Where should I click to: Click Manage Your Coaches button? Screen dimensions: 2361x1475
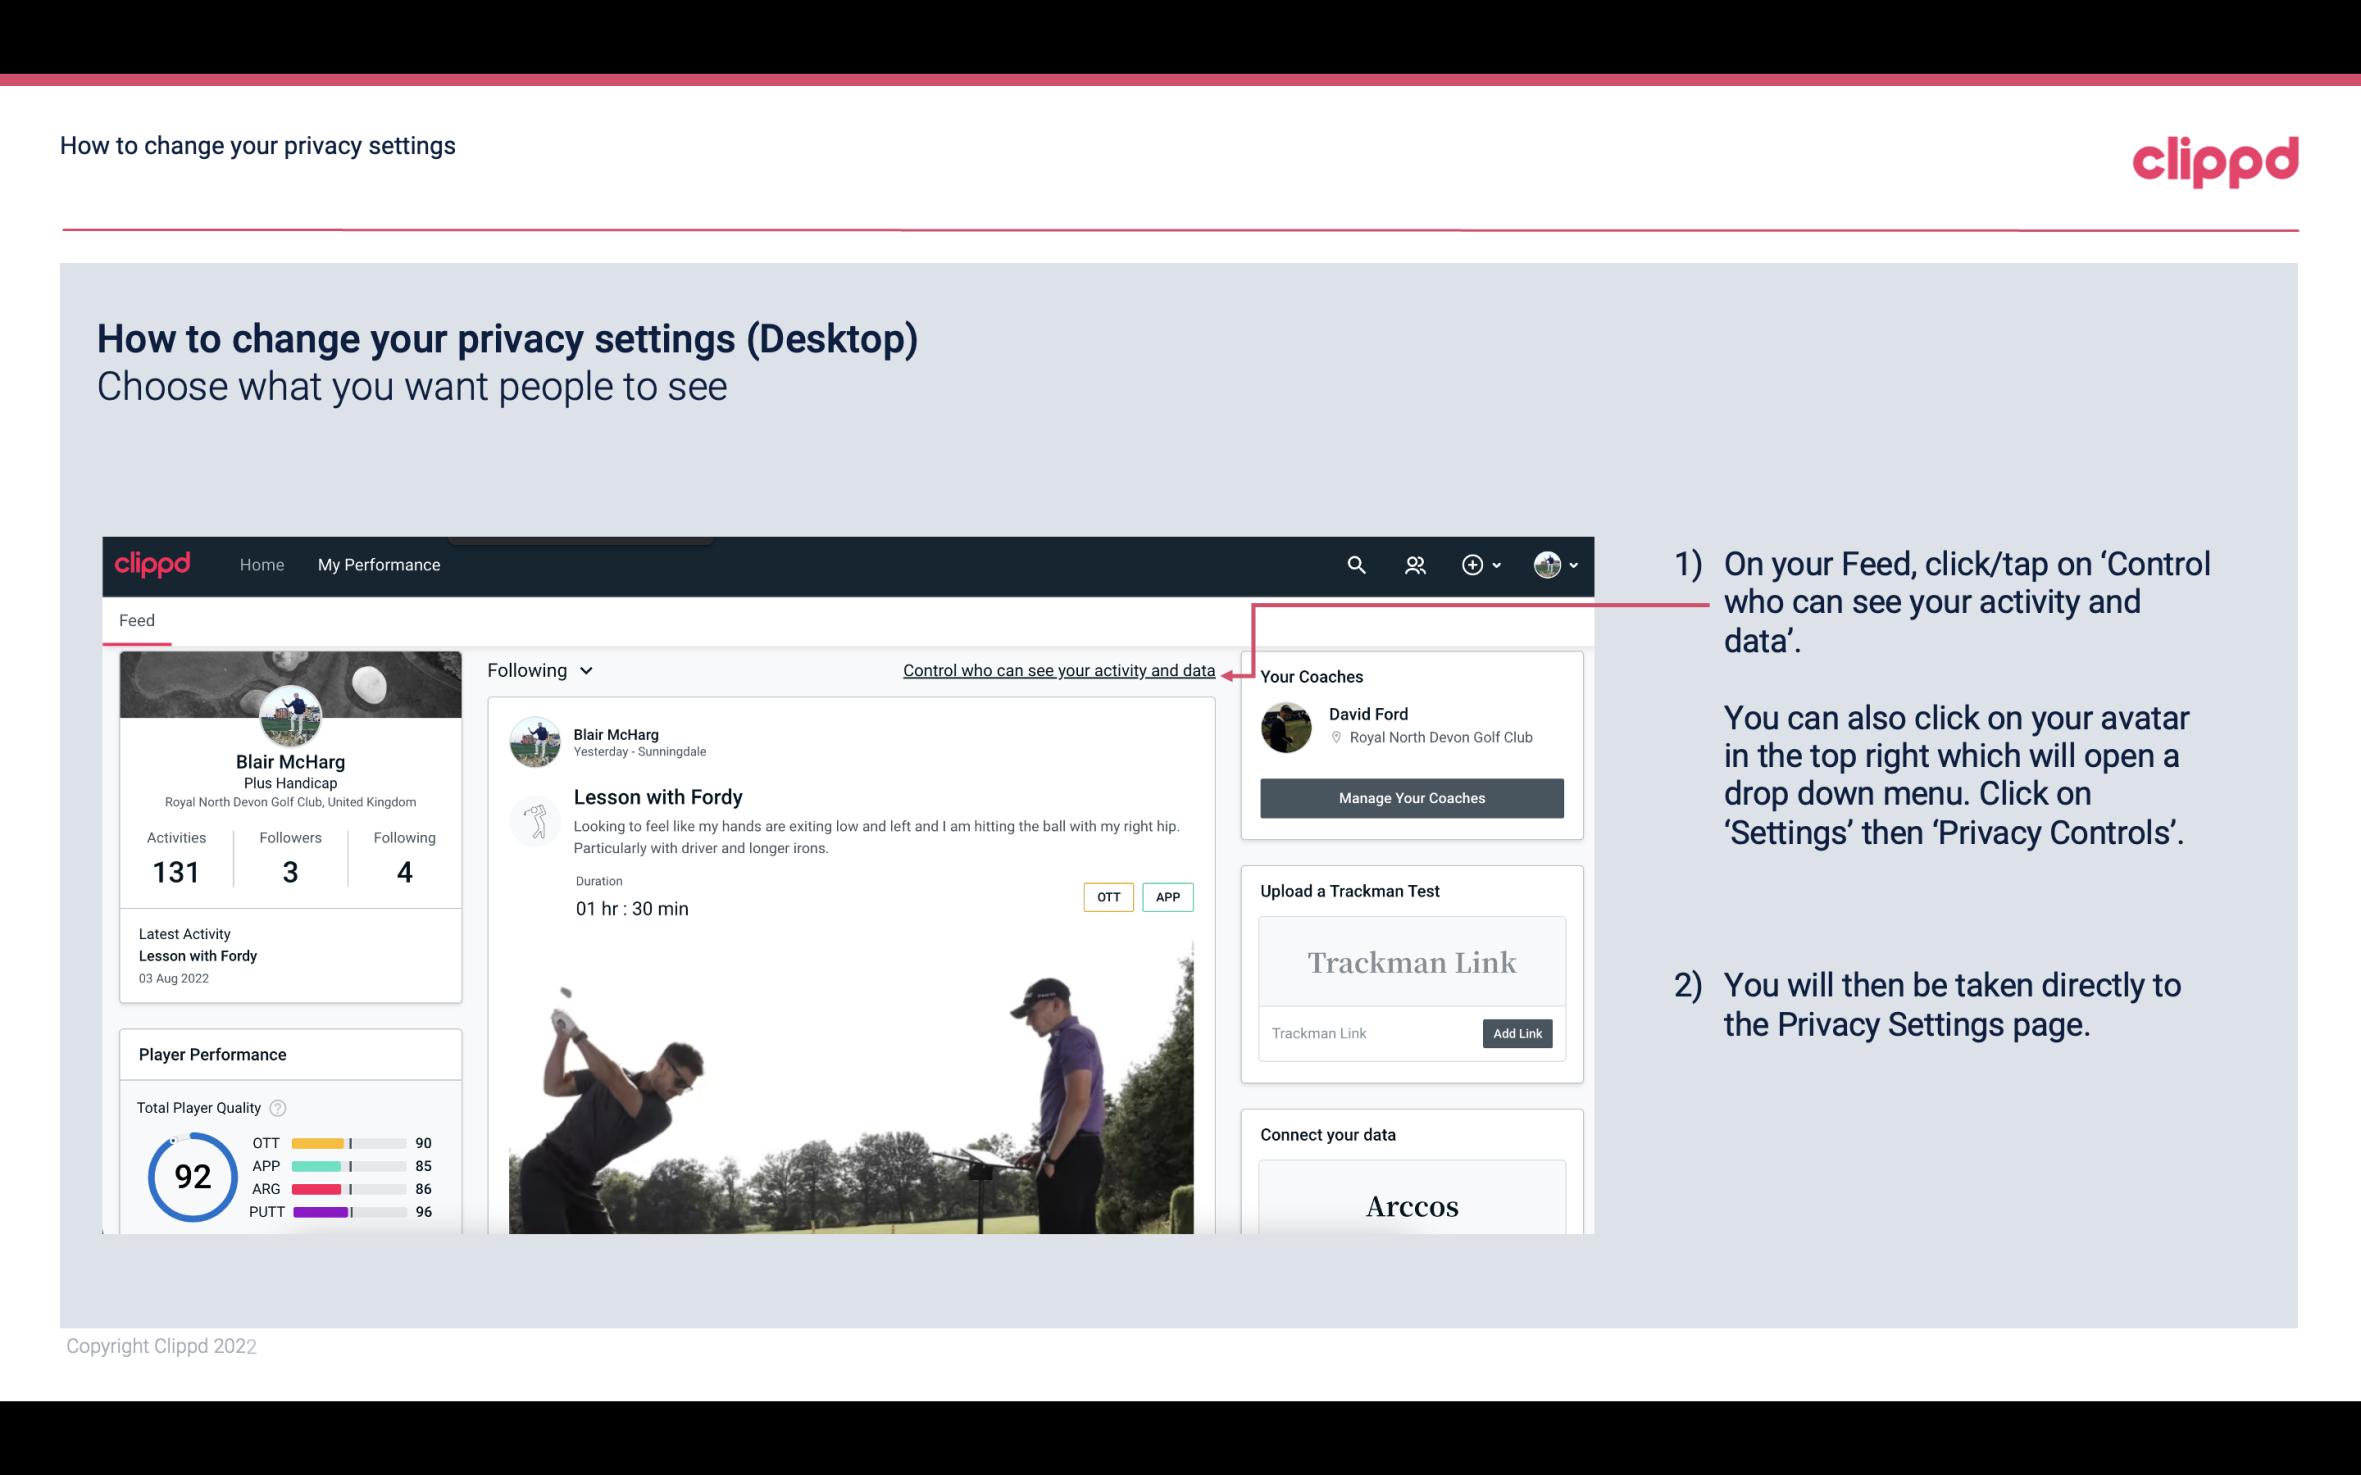1412,797
